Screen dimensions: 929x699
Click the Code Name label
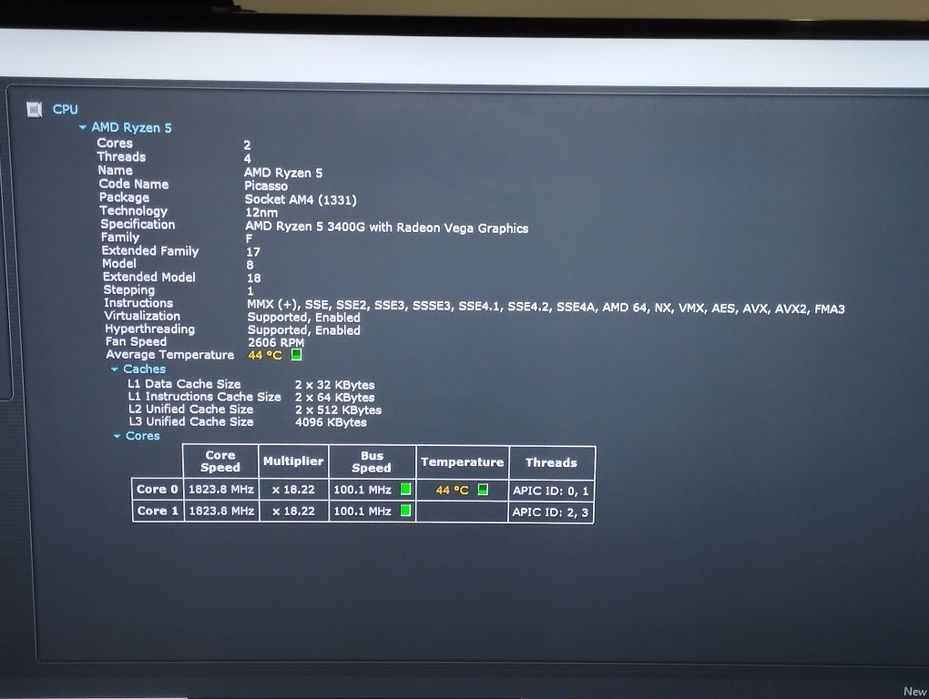pos(134,184)
